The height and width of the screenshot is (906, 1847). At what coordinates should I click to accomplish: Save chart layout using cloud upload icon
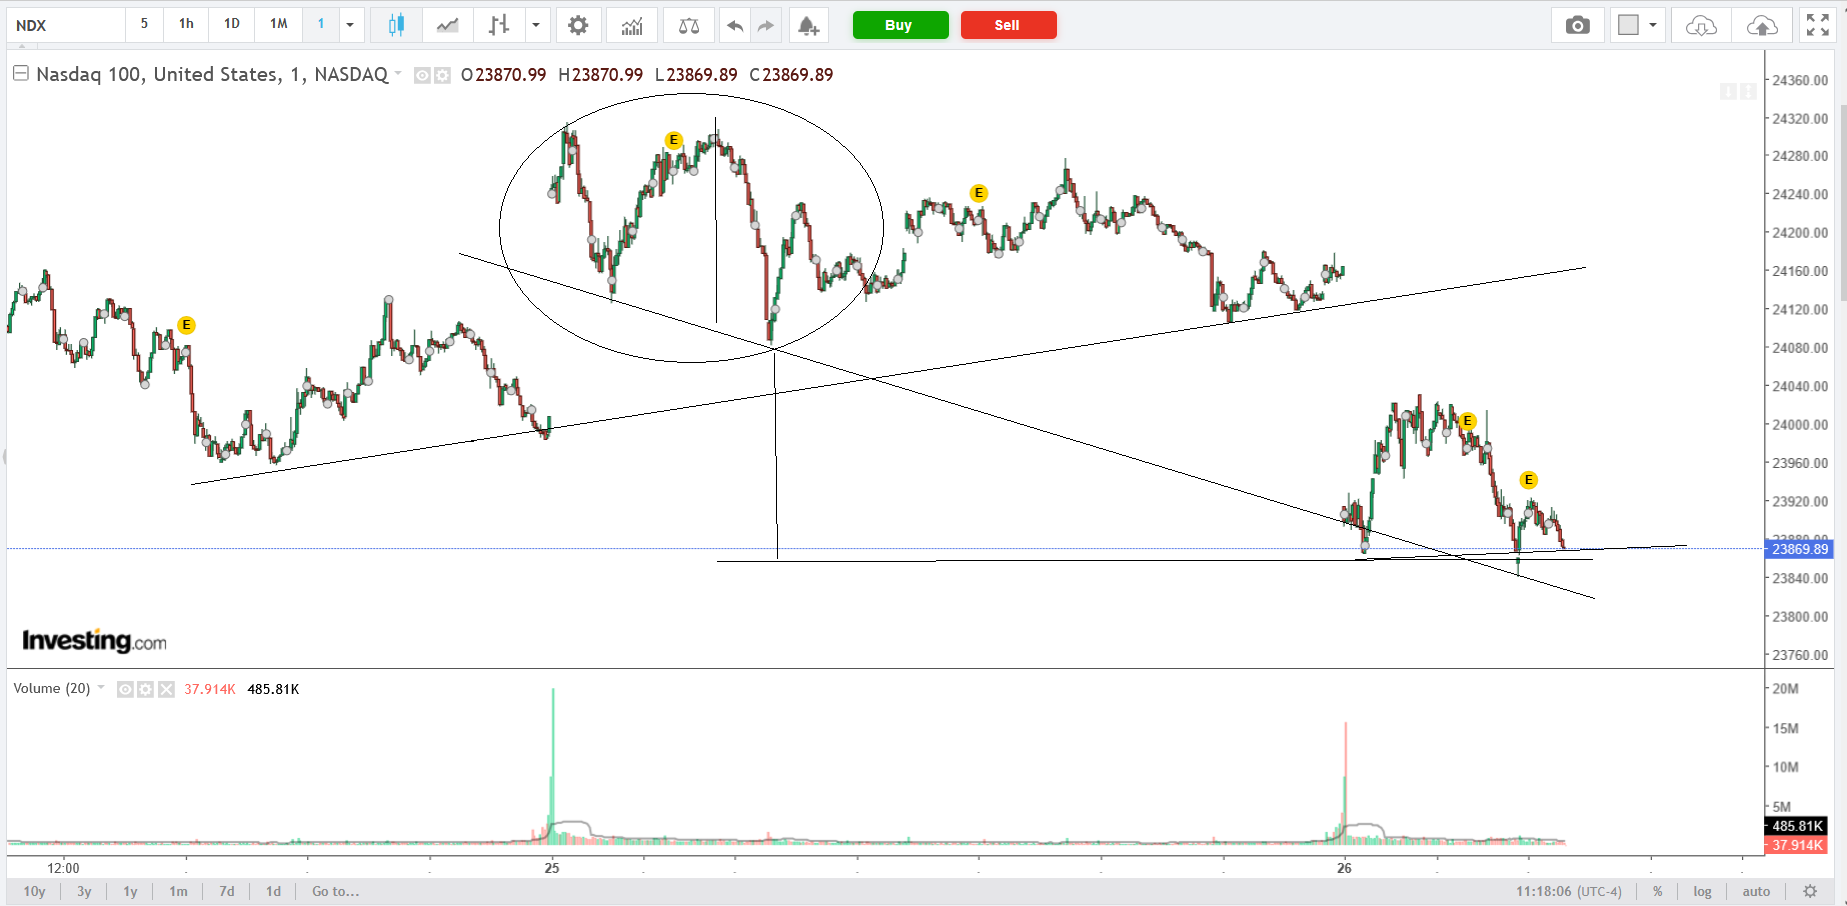(x=1762, y=25)
